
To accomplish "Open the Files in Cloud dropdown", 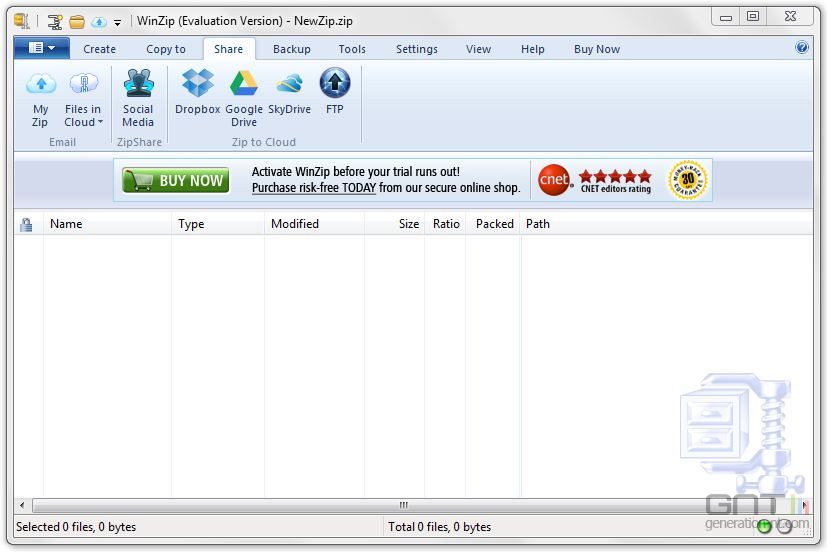I will [x=83, y=99].
